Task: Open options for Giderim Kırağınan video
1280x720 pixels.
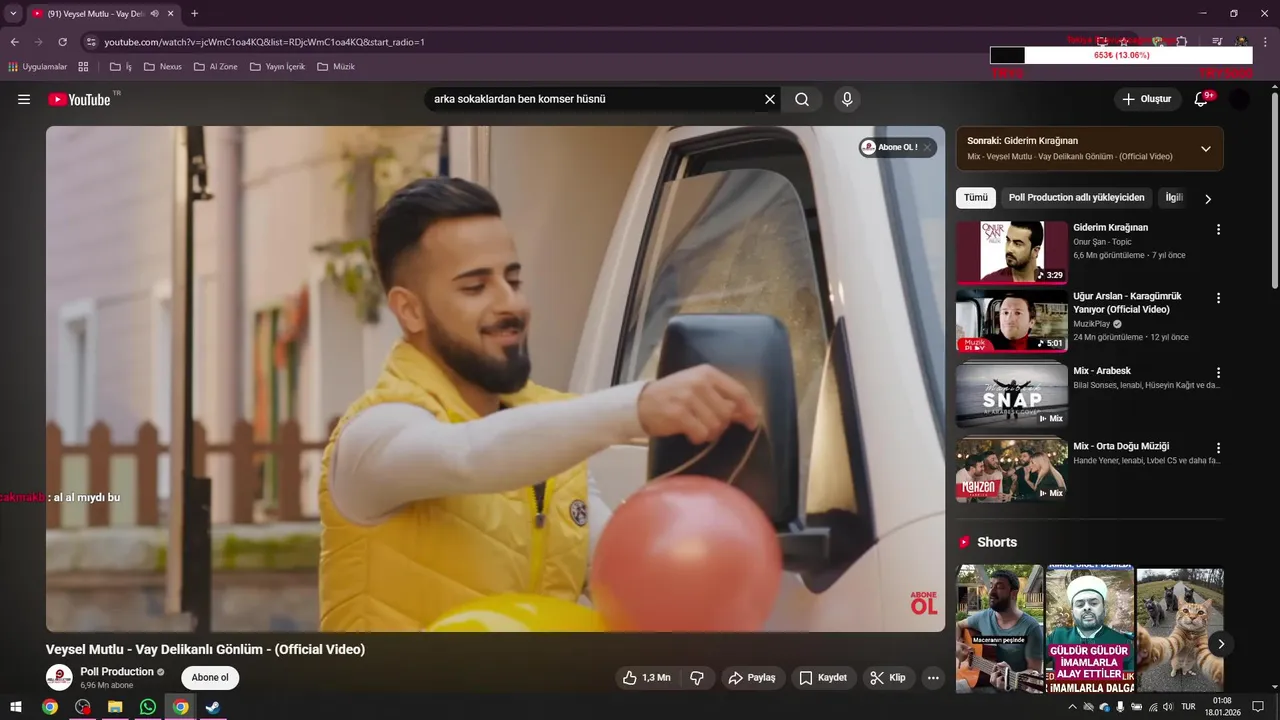Action: (1218, 229)
